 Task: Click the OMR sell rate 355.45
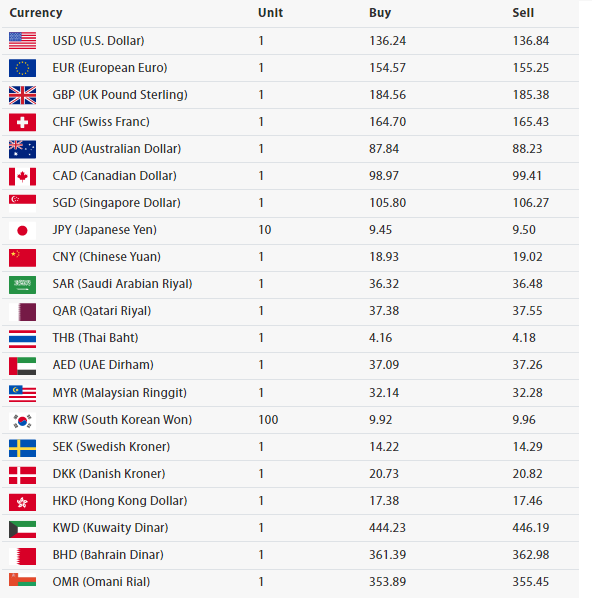pyautogui.click(x=531, y=582)
